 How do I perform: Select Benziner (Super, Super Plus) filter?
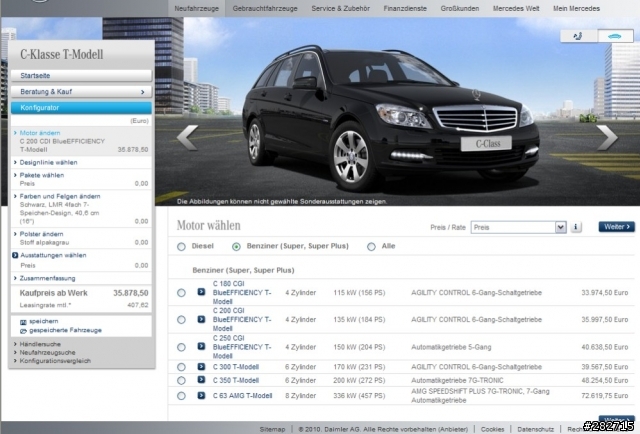(x=236, y=247)
